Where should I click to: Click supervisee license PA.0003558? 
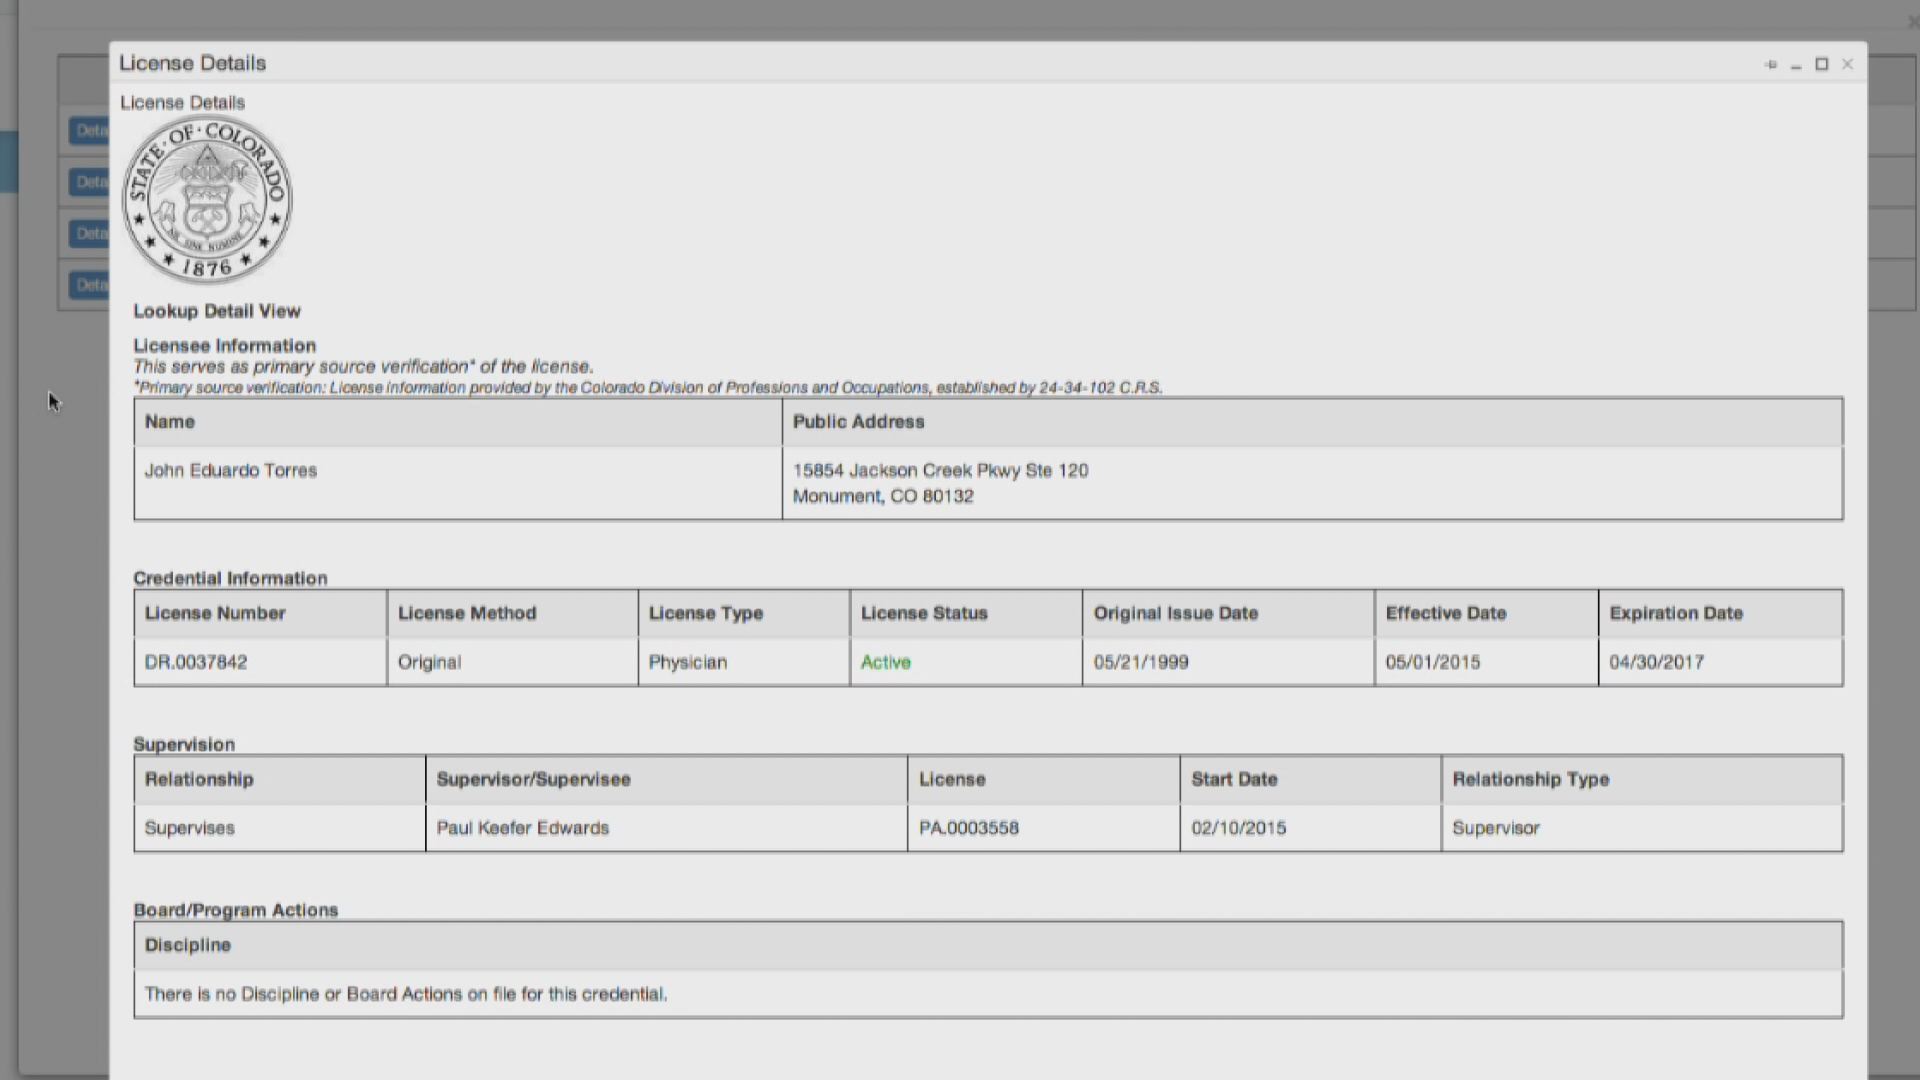(x=969, y=828)
